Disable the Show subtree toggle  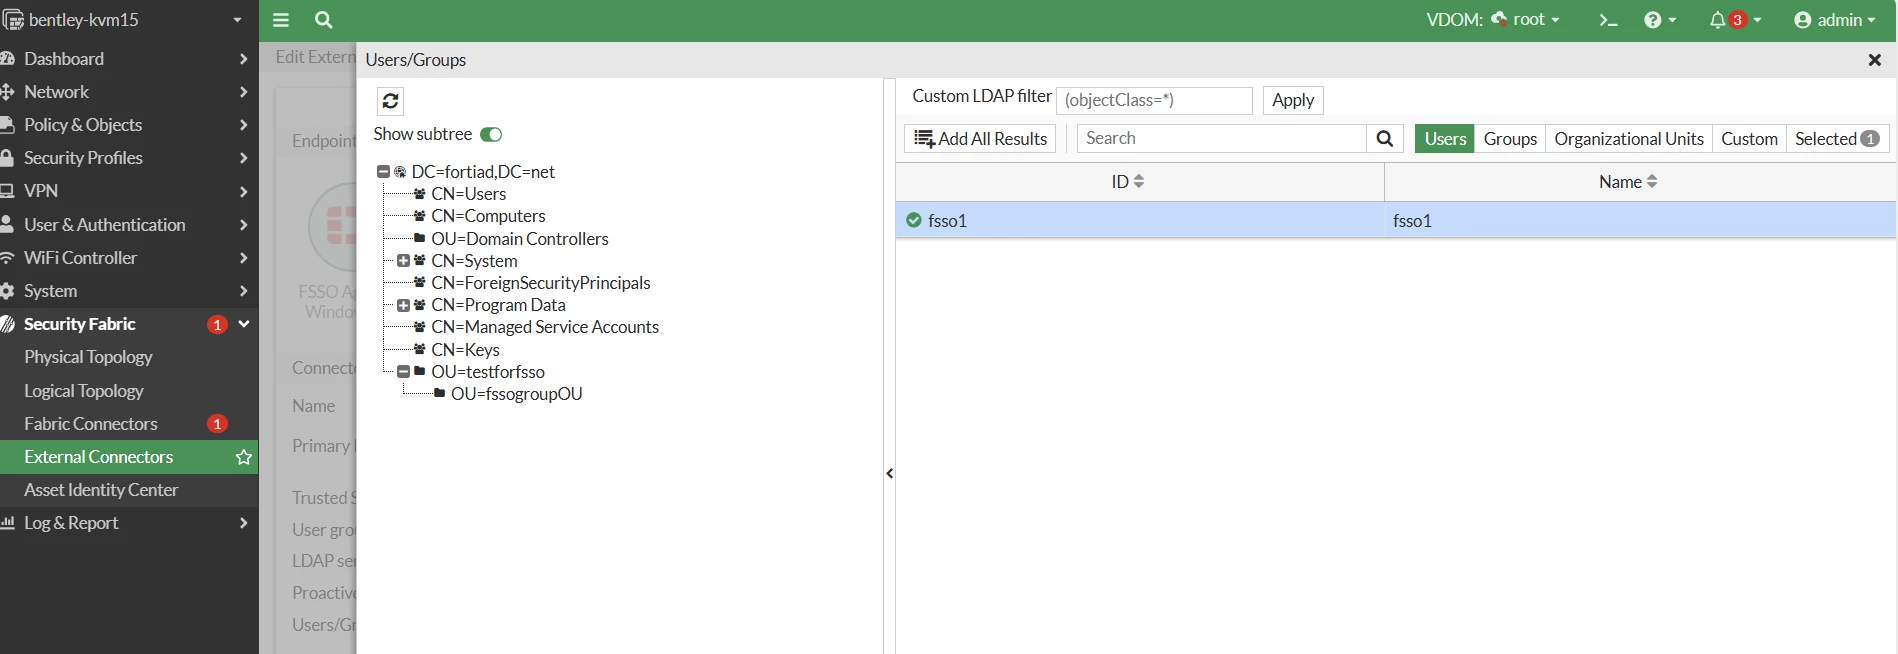pos(491,134)
